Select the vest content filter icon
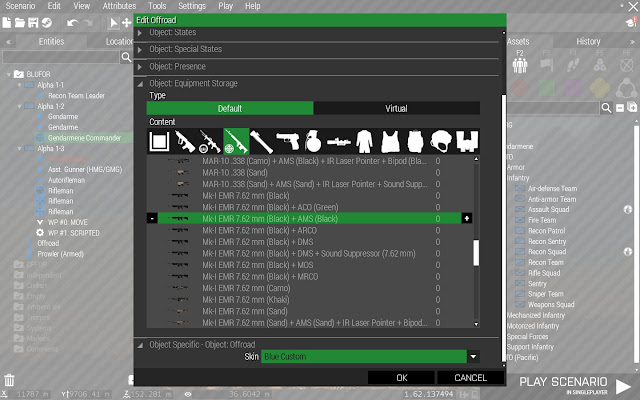 390,141
